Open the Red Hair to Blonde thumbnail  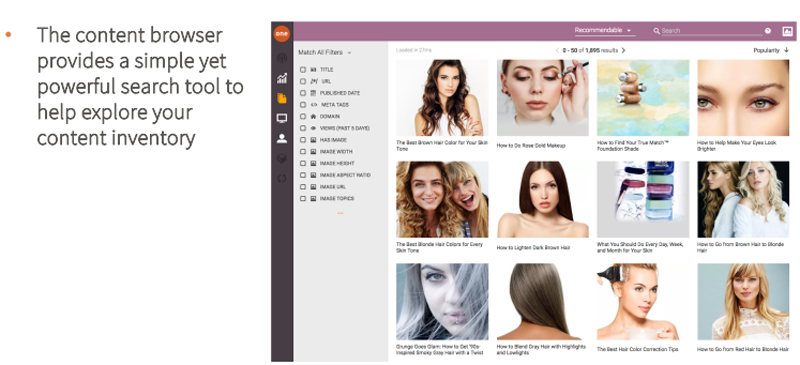point(743,301)
